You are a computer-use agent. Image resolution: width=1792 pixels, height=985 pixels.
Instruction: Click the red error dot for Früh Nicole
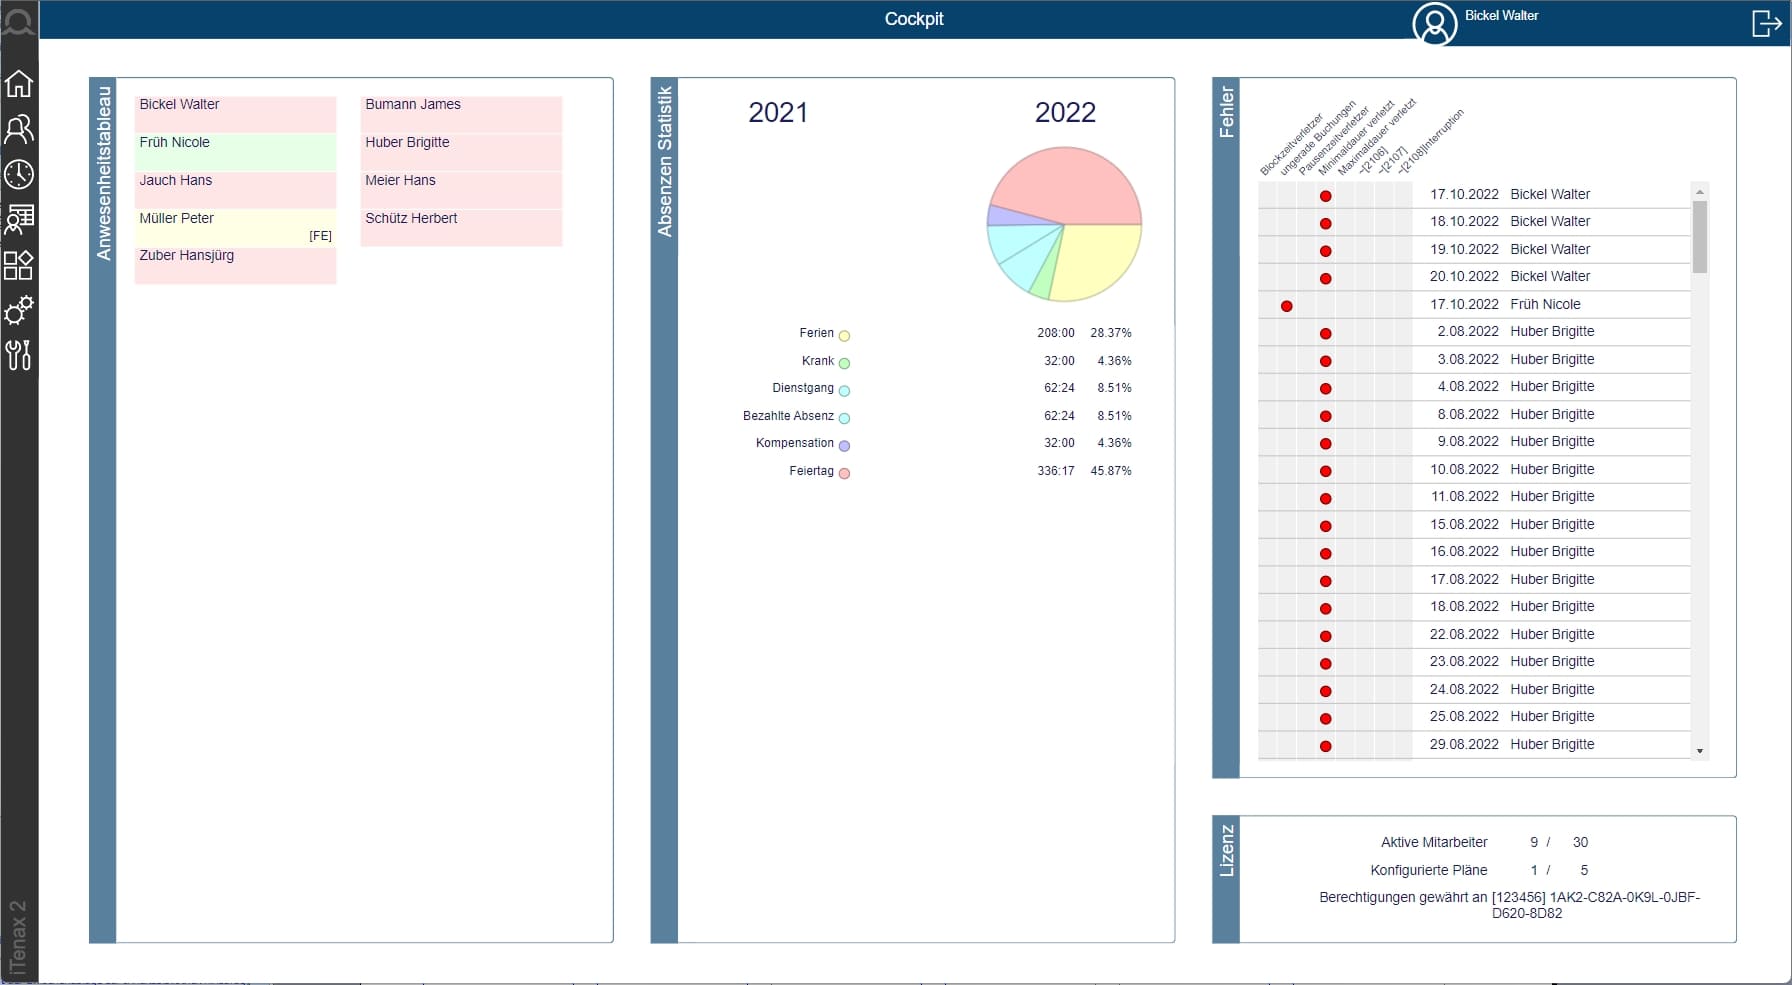(x=1287, y=306)
